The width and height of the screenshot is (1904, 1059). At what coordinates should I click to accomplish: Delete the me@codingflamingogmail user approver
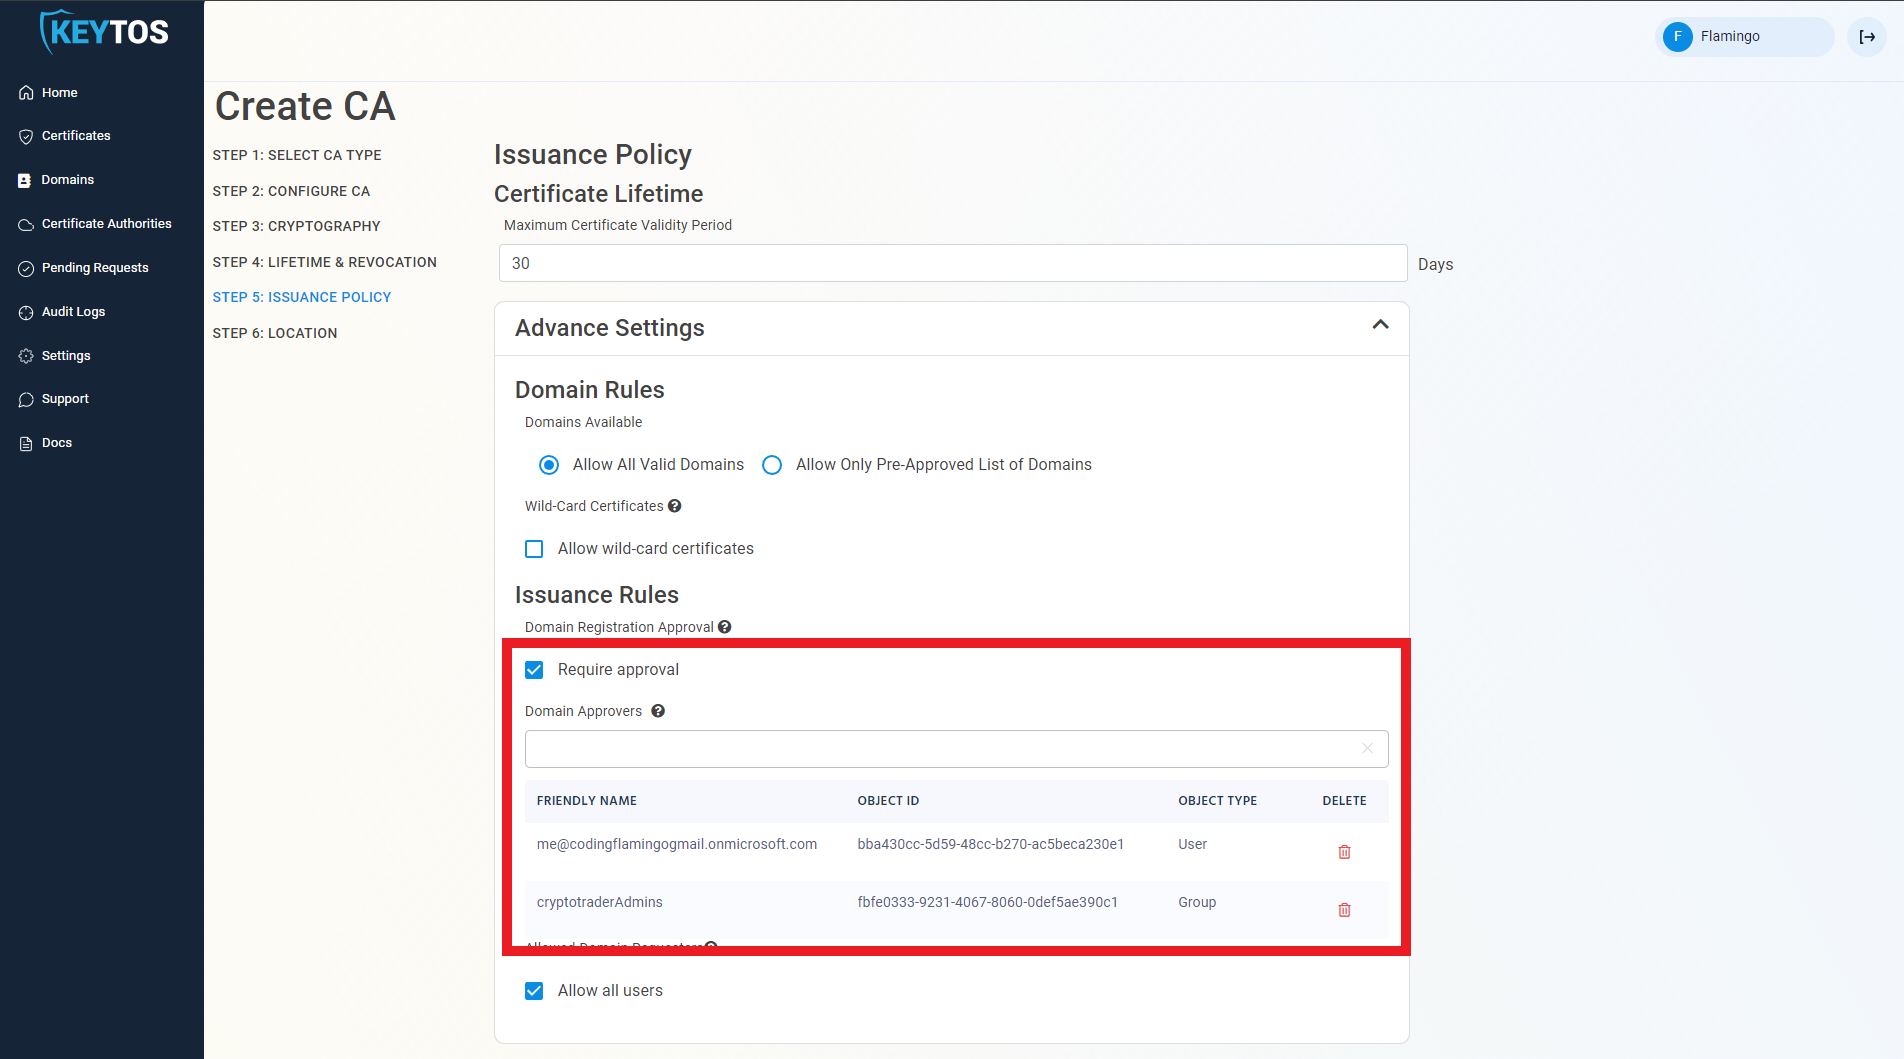click(x=1344, y=852)
